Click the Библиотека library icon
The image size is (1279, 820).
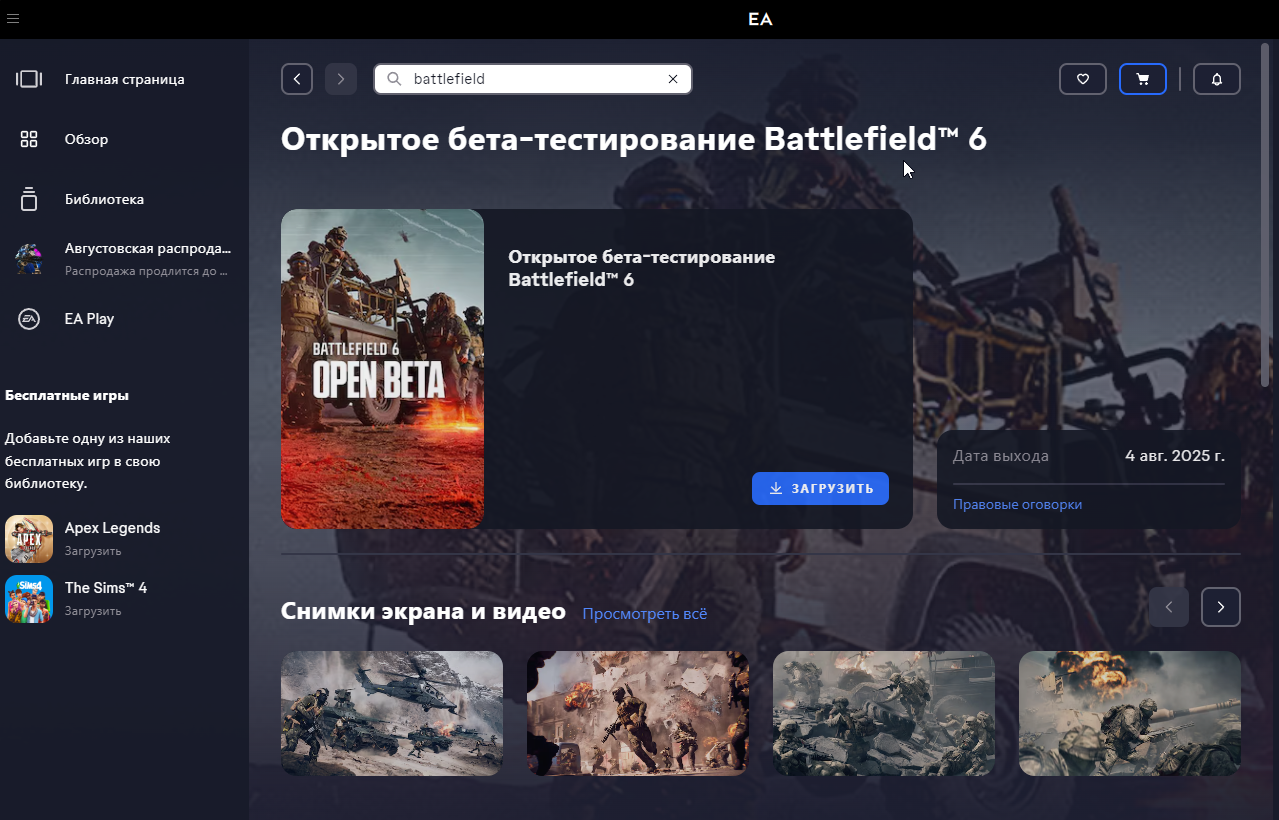(29, 199)
